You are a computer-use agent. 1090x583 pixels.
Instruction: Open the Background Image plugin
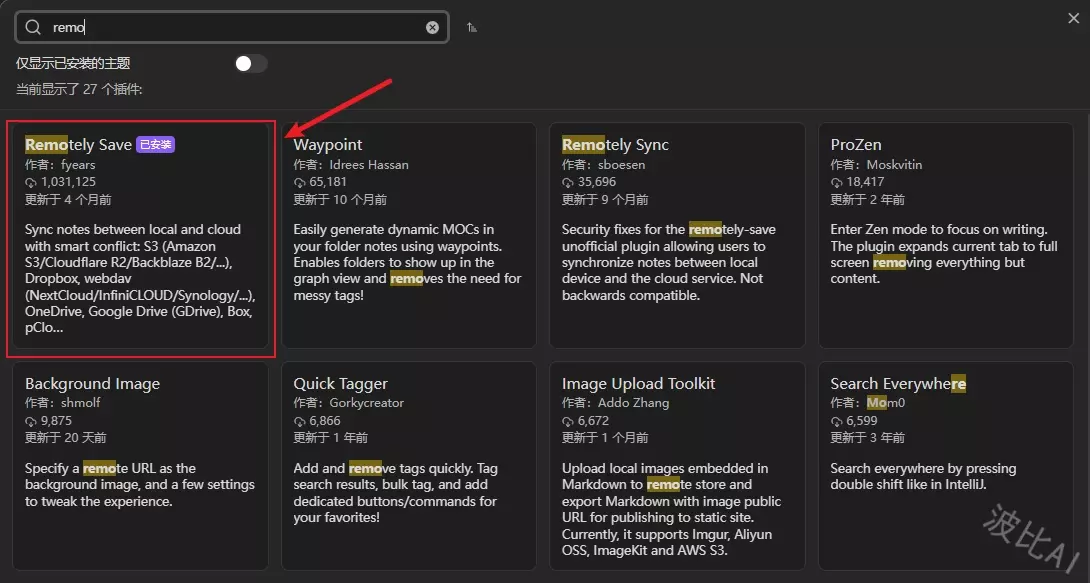[x=140, y=466]
